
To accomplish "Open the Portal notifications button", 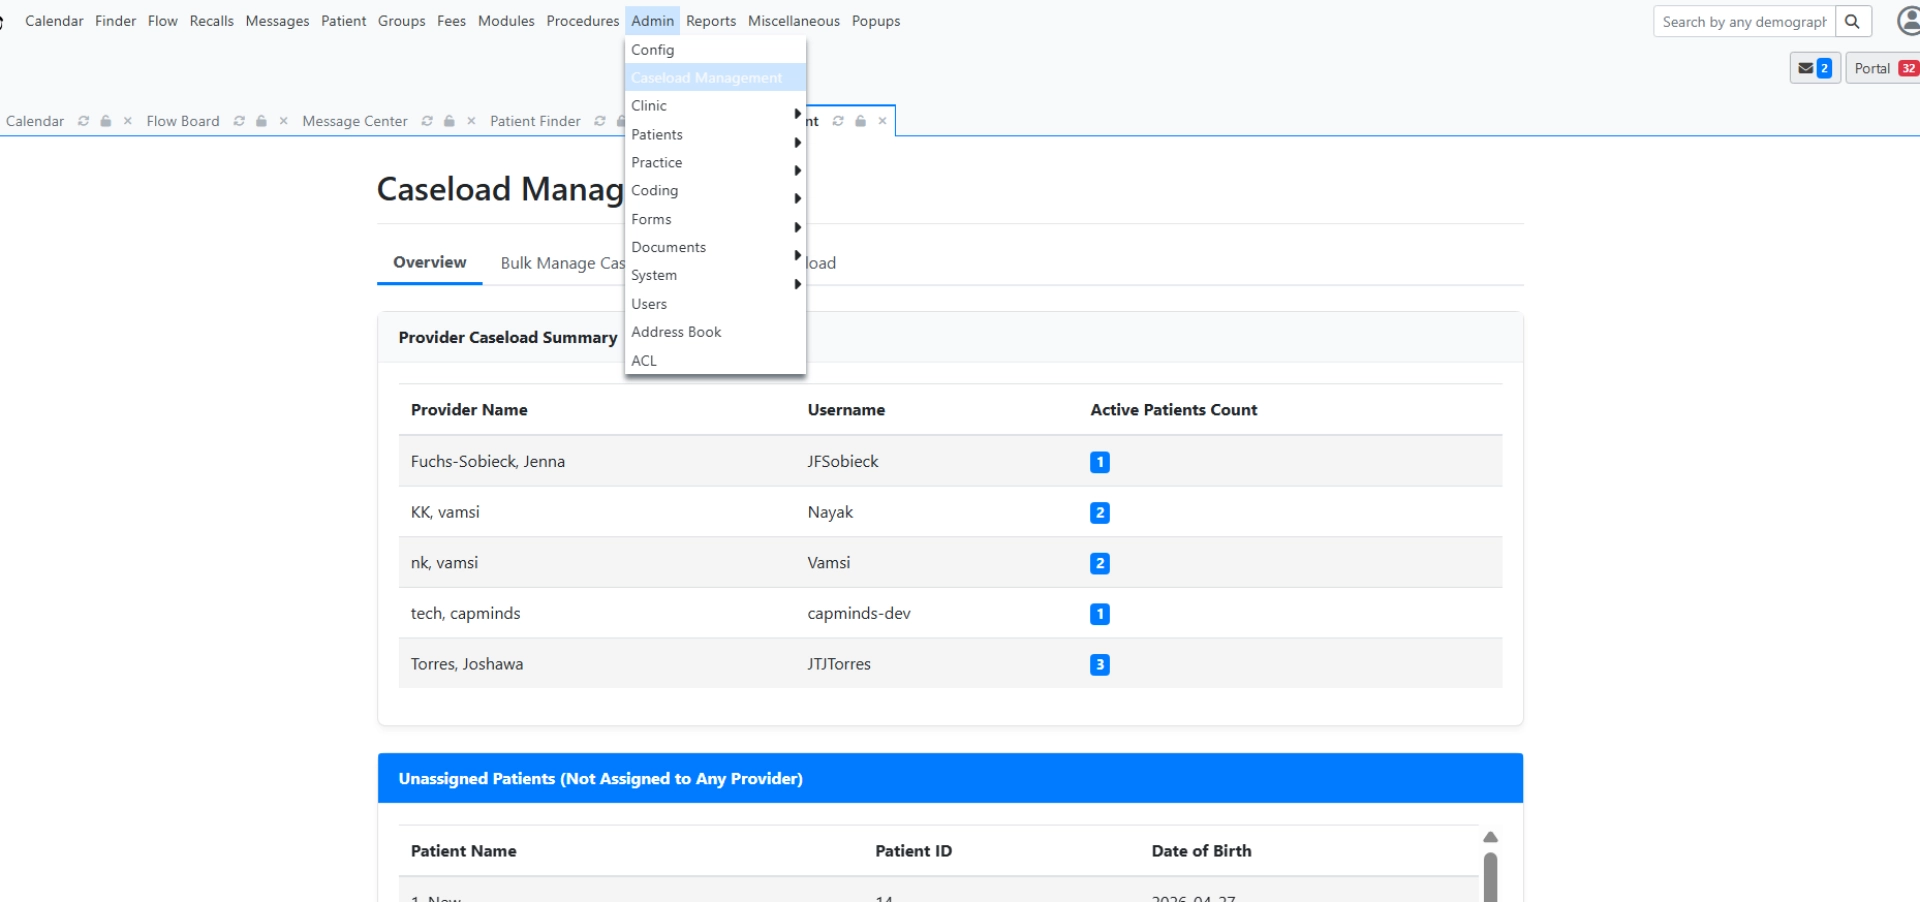I will [x=1883, y=68].
